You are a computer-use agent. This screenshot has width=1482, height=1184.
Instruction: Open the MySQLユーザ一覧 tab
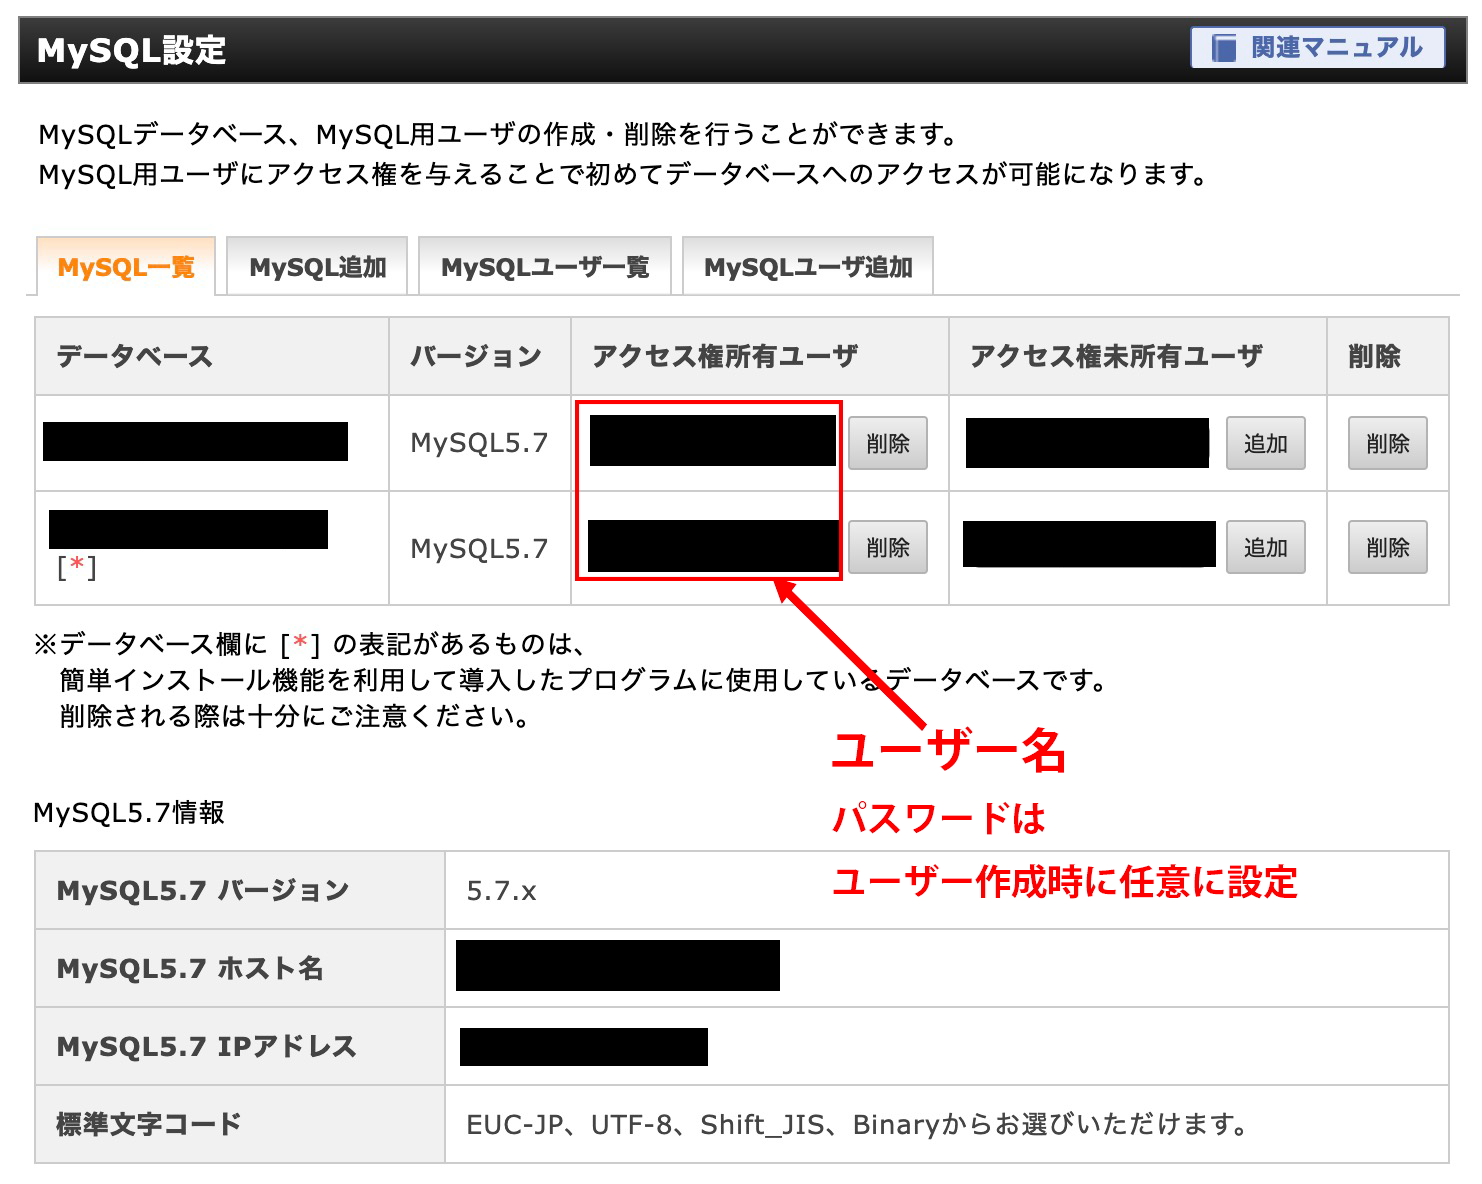544,266
